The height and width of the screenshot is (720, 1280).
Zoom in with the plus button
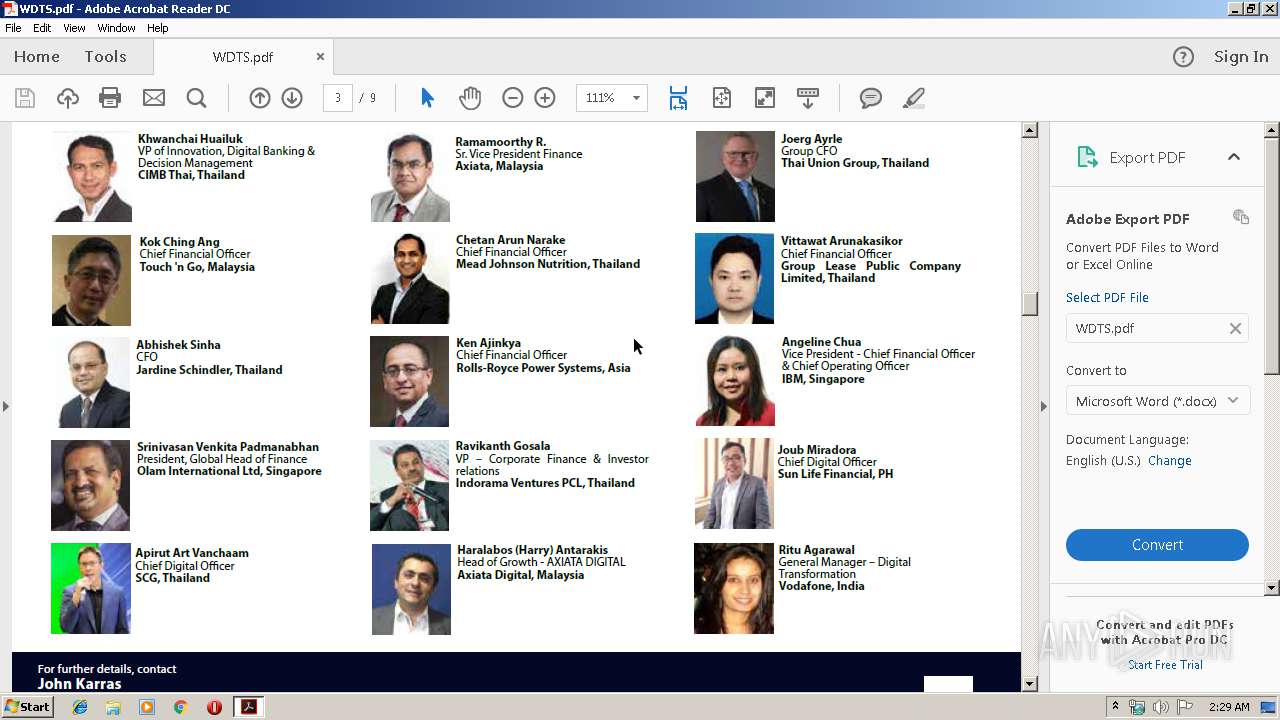(545, 98)
